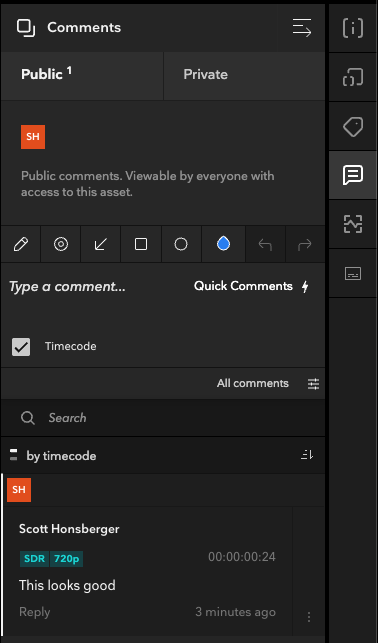Select the pencil freehand drawing tool
Viewport: 378px width, 643px height.
[20, 244]
